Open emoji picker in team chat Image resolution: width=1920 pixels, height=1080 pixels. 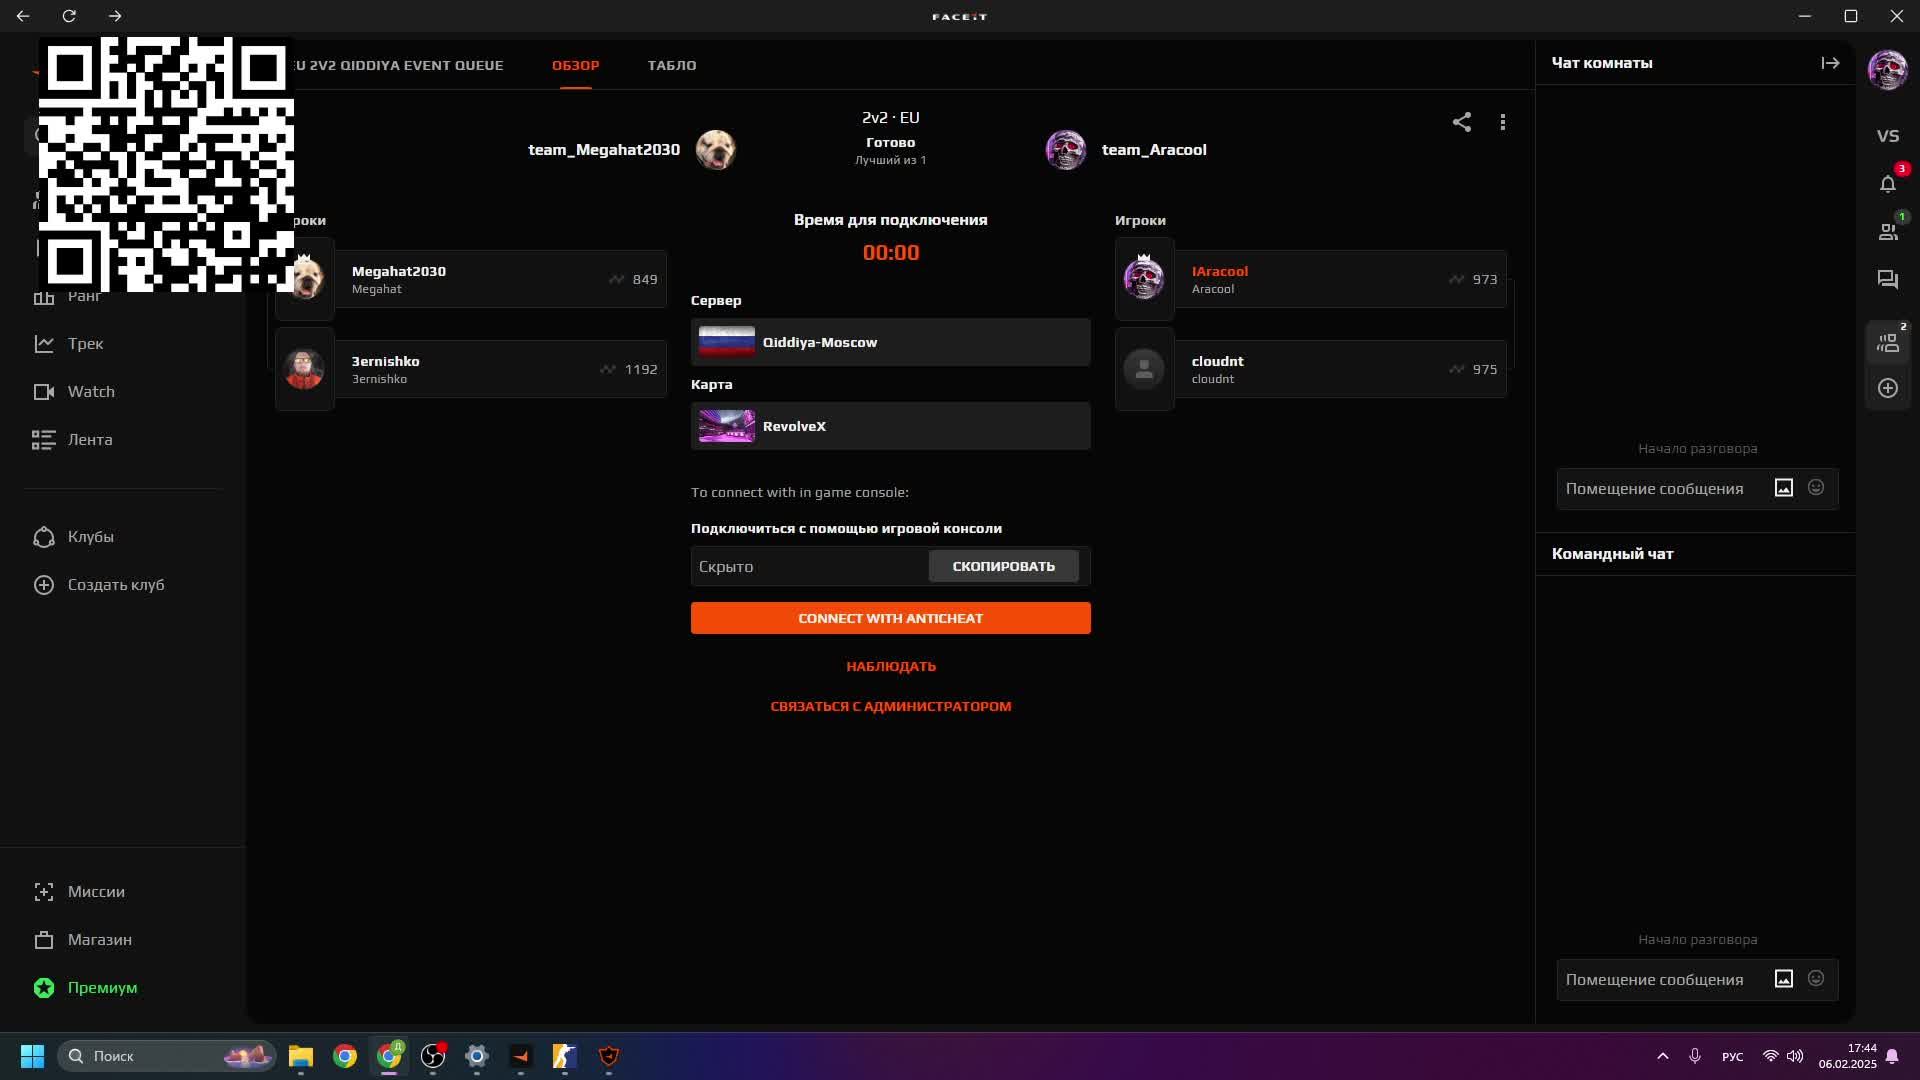(x=1815, y=979)
